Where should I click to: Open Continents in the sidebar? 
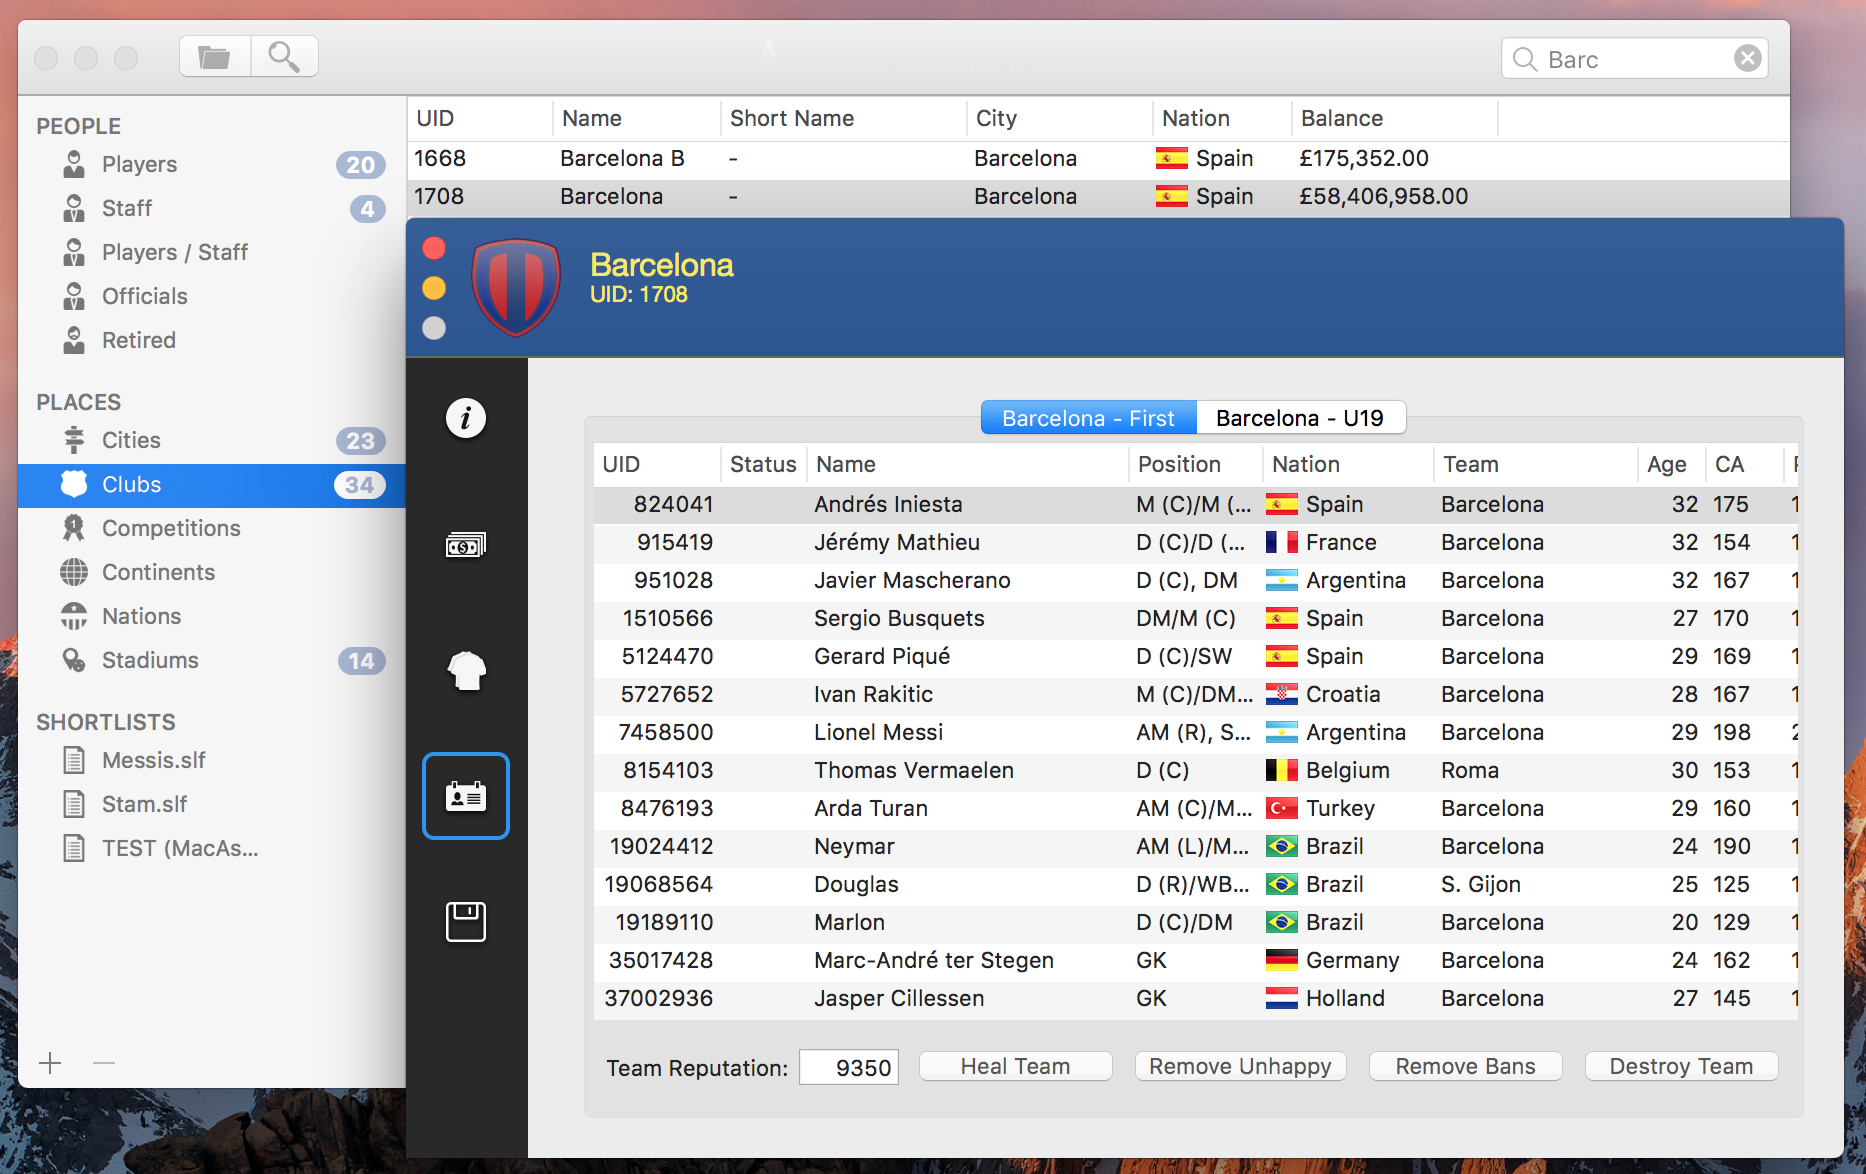click(211, 572)
